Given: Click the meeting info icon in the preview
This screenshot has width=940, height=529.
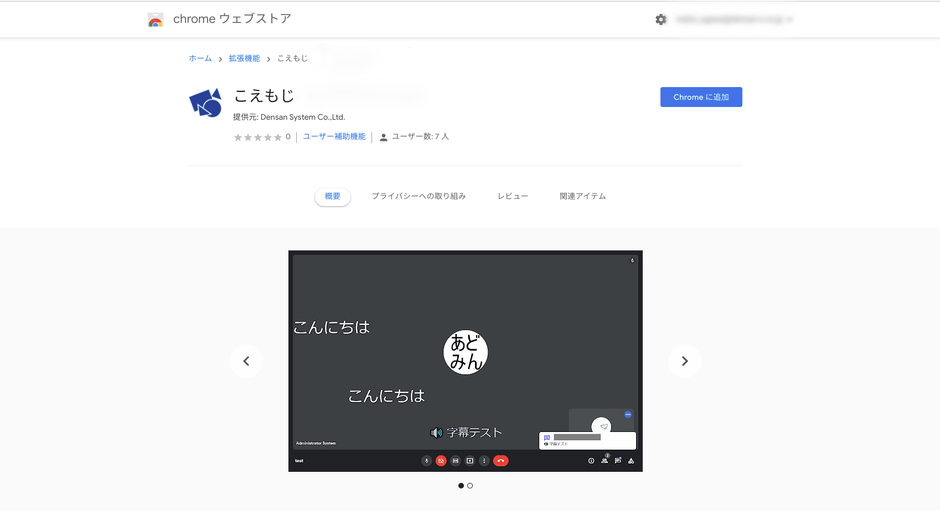Looking at the screenshot, I should (x=591, y=461).
